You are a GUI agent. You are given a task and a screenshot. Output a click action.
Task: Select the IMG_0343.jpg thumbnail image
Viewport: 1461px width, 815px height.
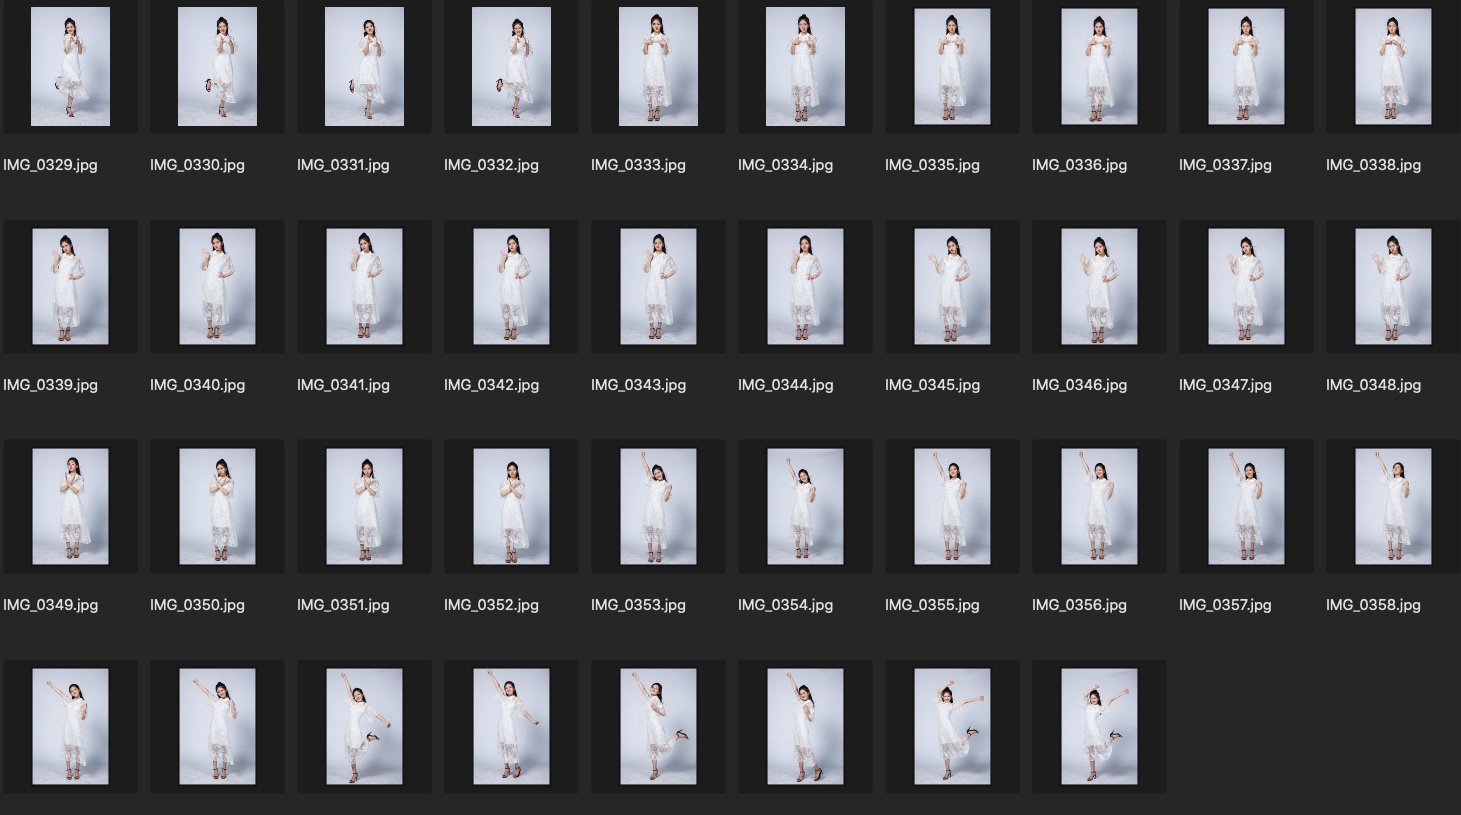coord(658,286)
